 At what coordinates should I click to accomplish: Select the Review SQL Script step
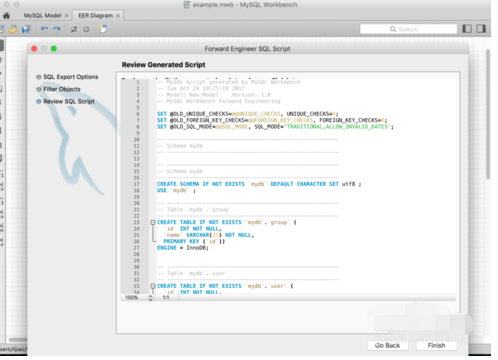66,101
